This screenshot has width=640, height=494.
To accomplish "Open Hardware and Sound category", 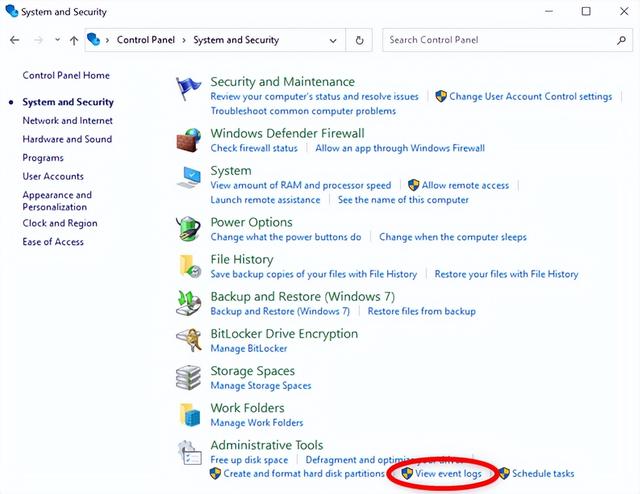I will click(67, 139).
